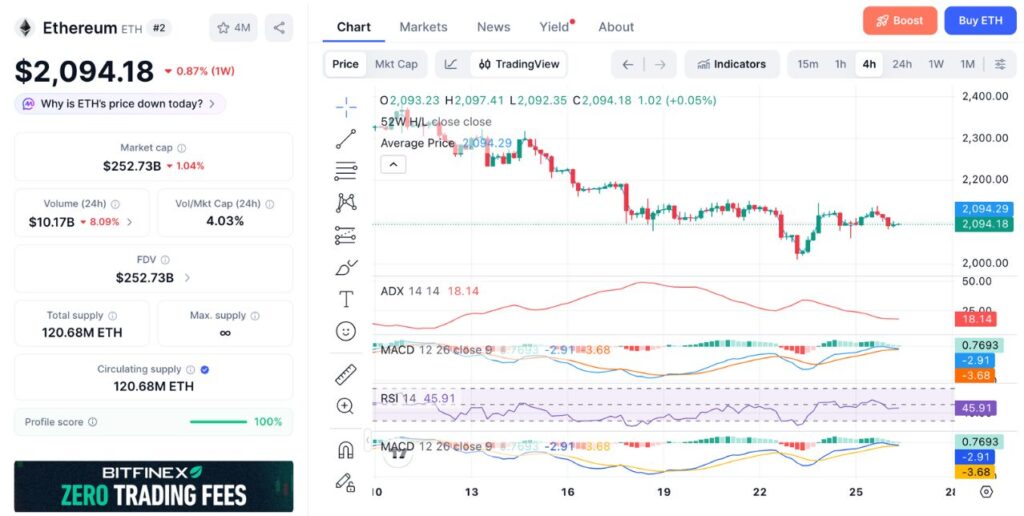This screenshot has width=1024, height=516.
Task: Click the RSI 14 indicator label
Action: pos(398,398)
